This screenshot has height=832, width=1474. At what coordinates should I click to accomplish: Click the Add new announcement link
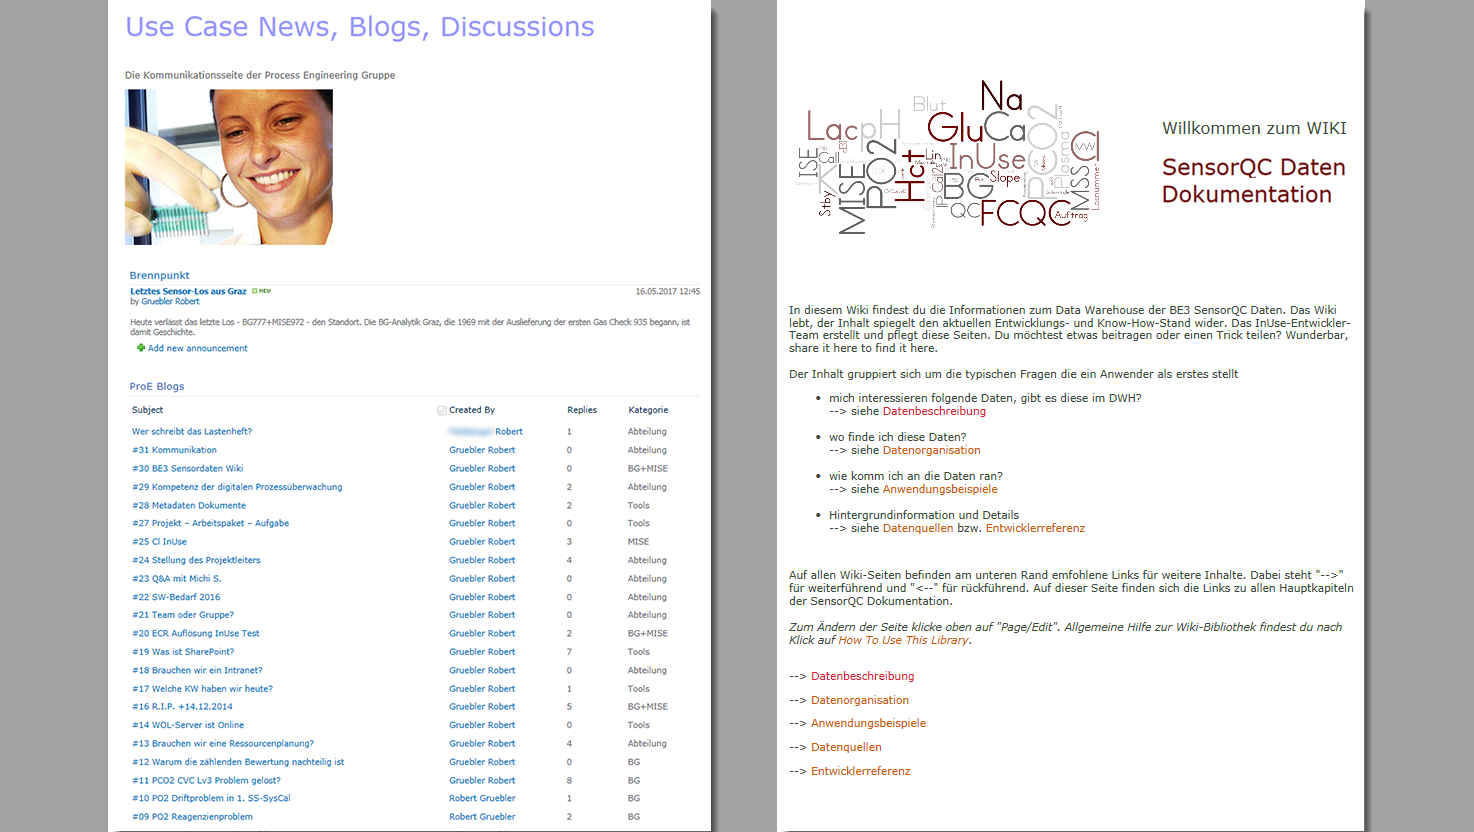[x=198, y=348]
